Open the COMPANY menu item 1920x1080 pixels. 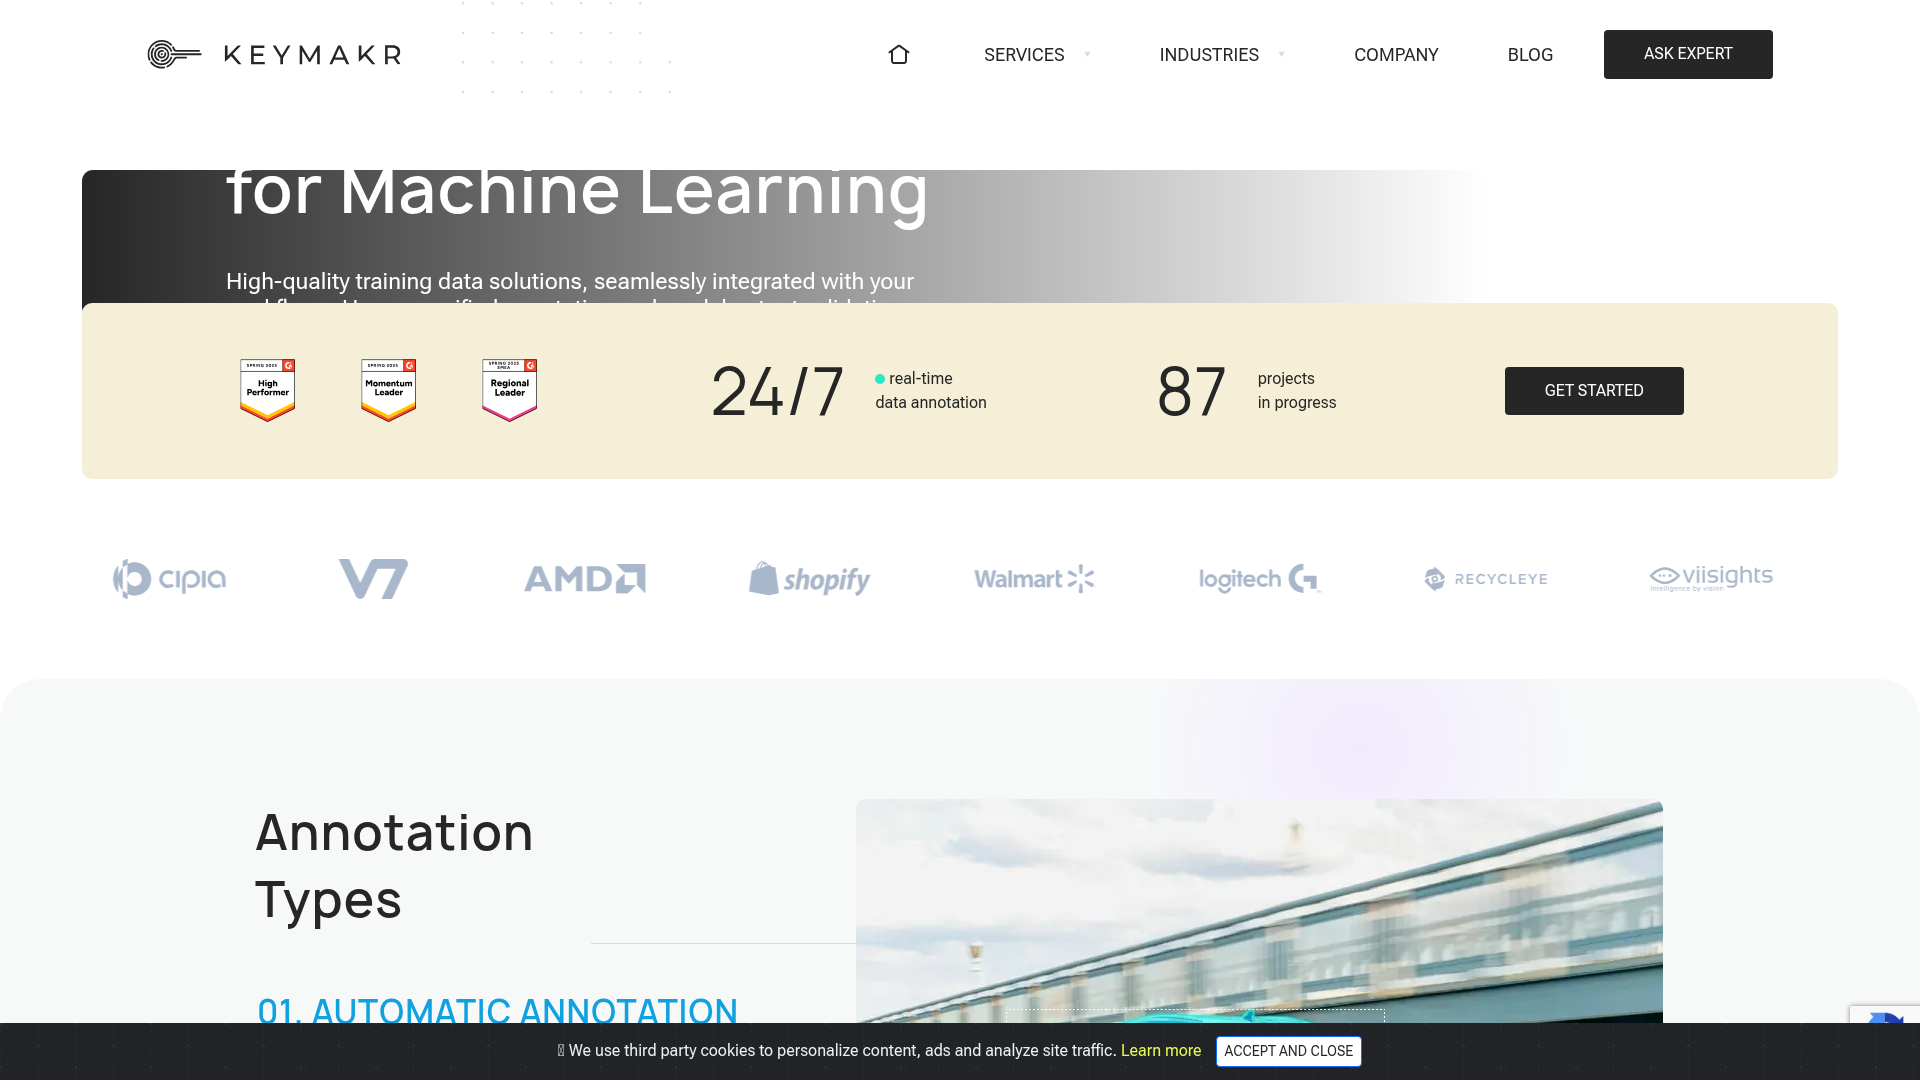1396,55
